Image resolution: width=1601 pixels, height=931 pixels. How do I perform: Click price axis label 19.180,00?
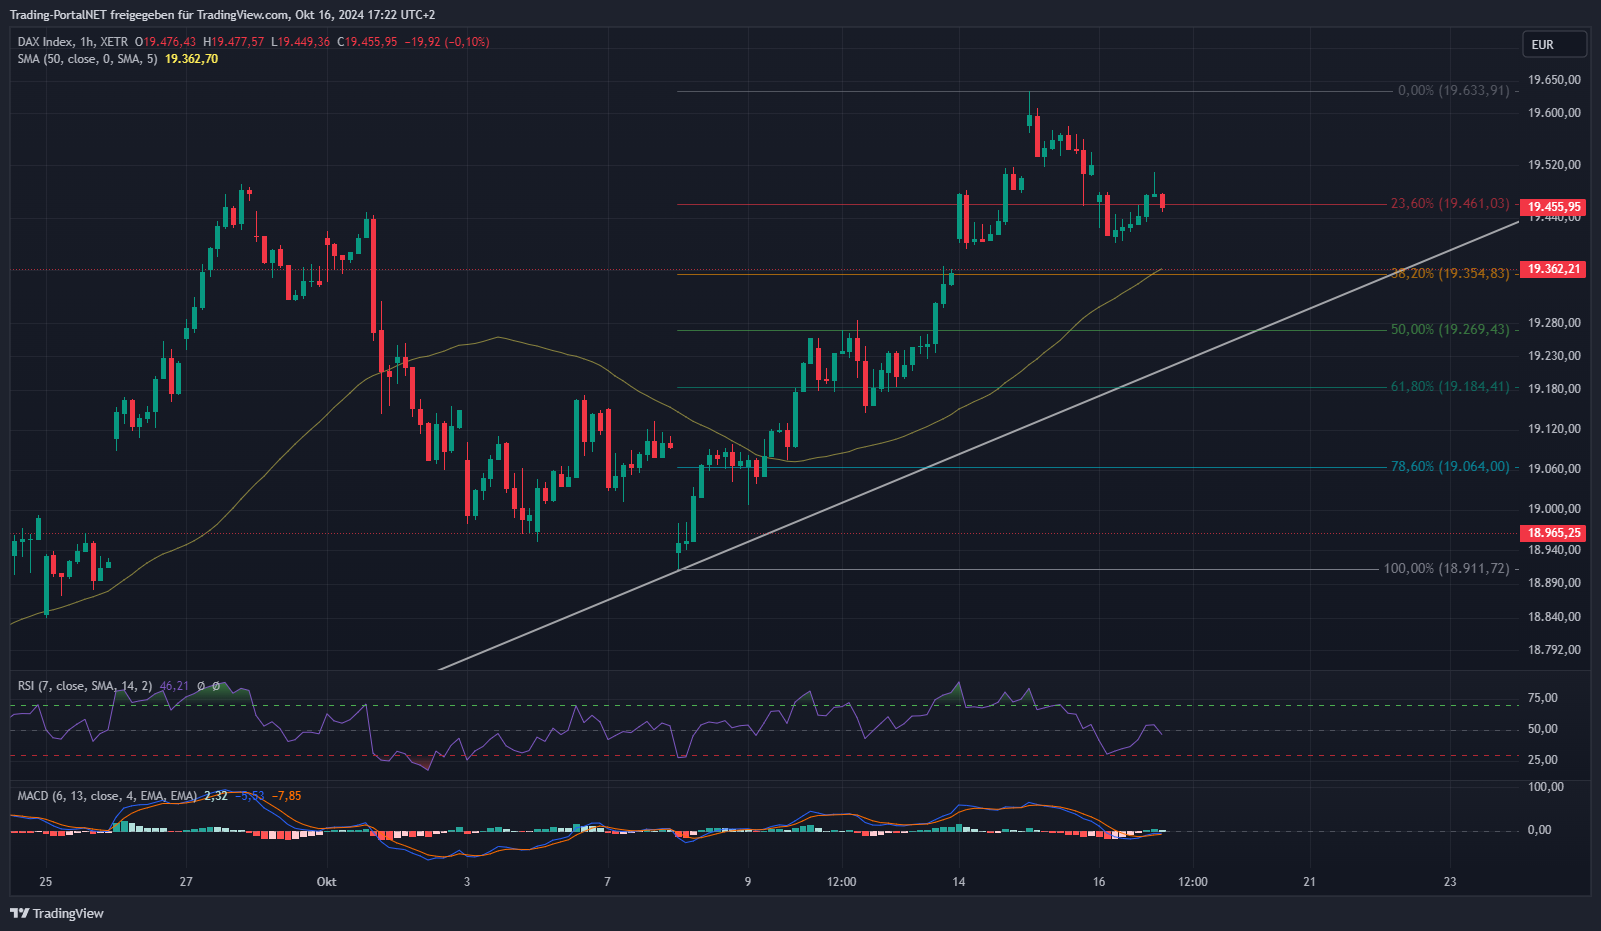click(x=1554, y=389)
